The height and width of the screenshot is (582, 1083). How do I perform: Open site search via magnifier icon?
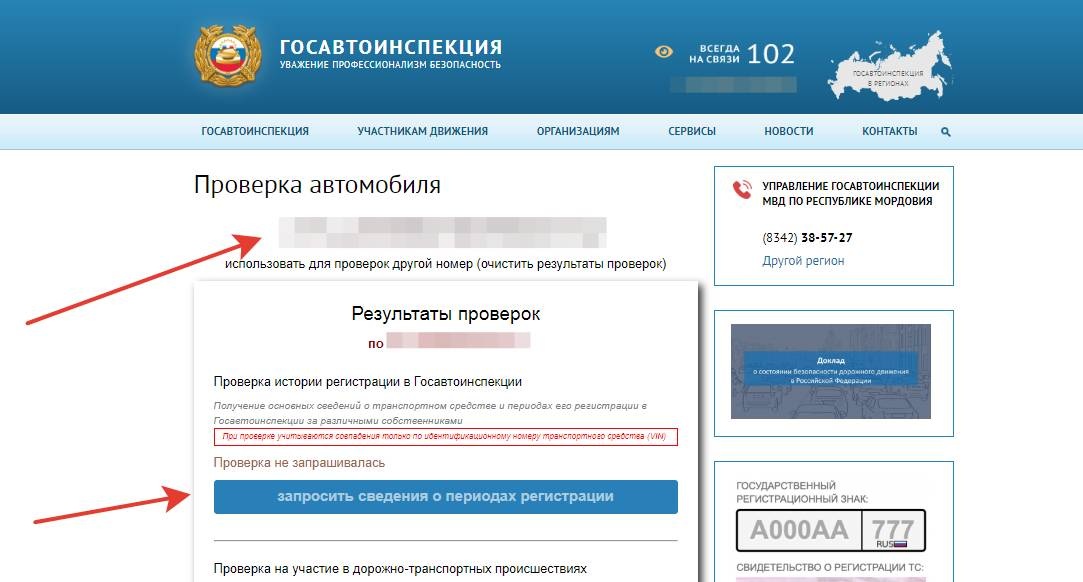pos(946,132)
